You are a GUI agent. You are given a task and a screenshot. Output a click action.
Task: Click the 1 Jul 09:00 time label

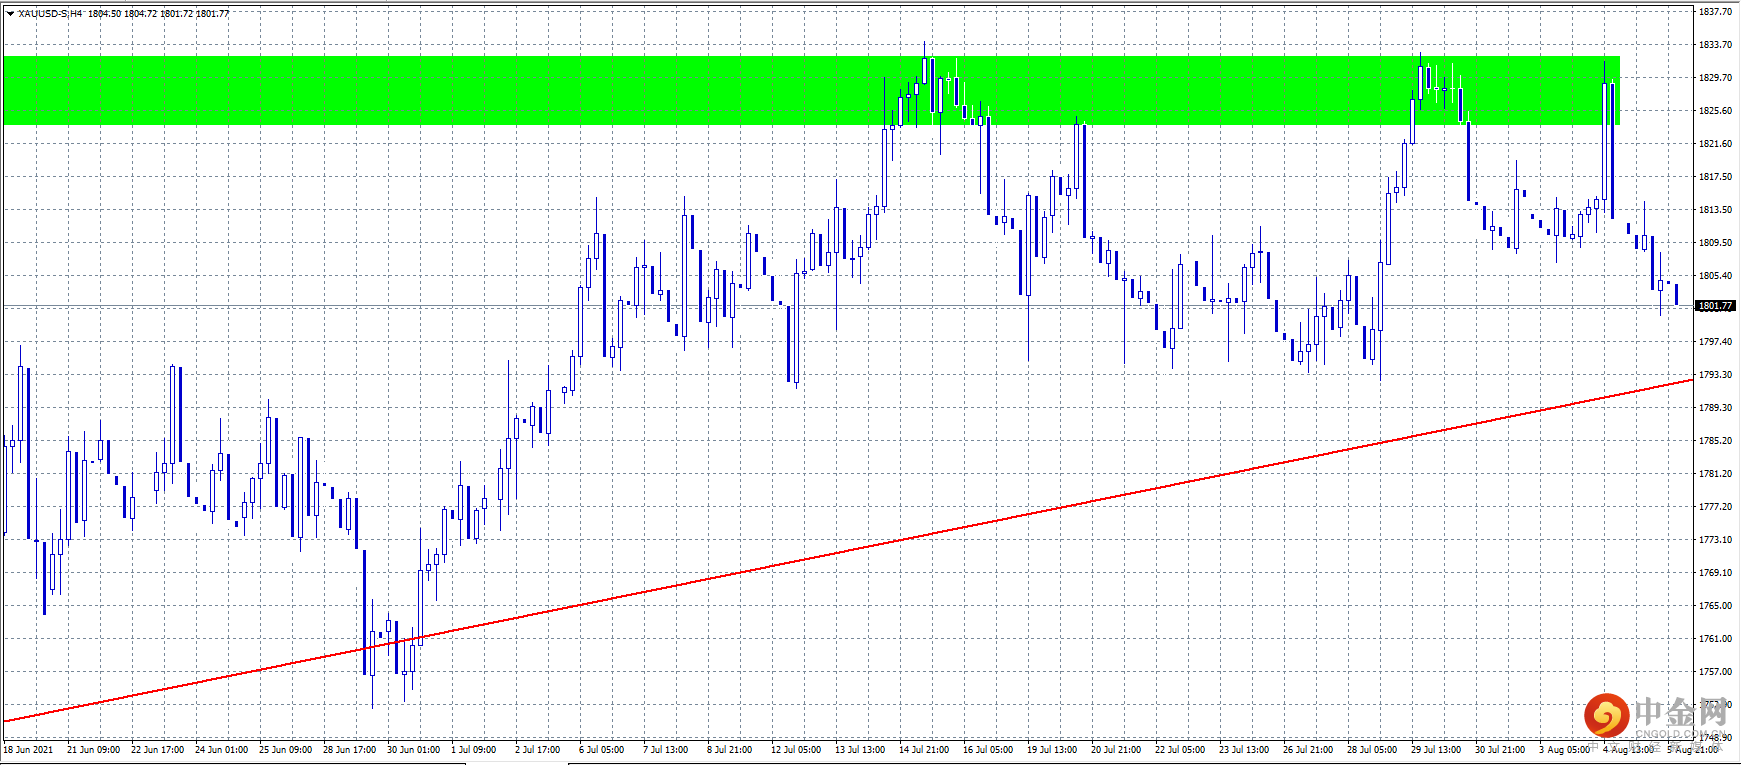tap(473, 750)
